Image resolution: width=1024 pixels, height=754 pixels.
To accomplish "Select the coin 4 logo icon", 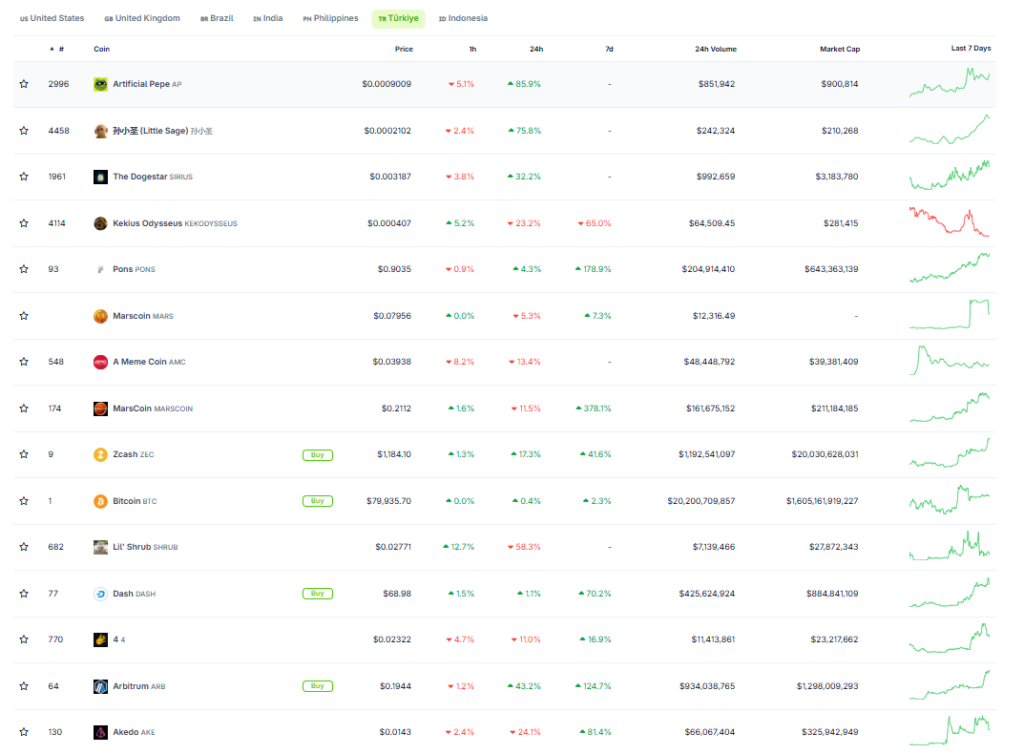I will tap(101, 640).
